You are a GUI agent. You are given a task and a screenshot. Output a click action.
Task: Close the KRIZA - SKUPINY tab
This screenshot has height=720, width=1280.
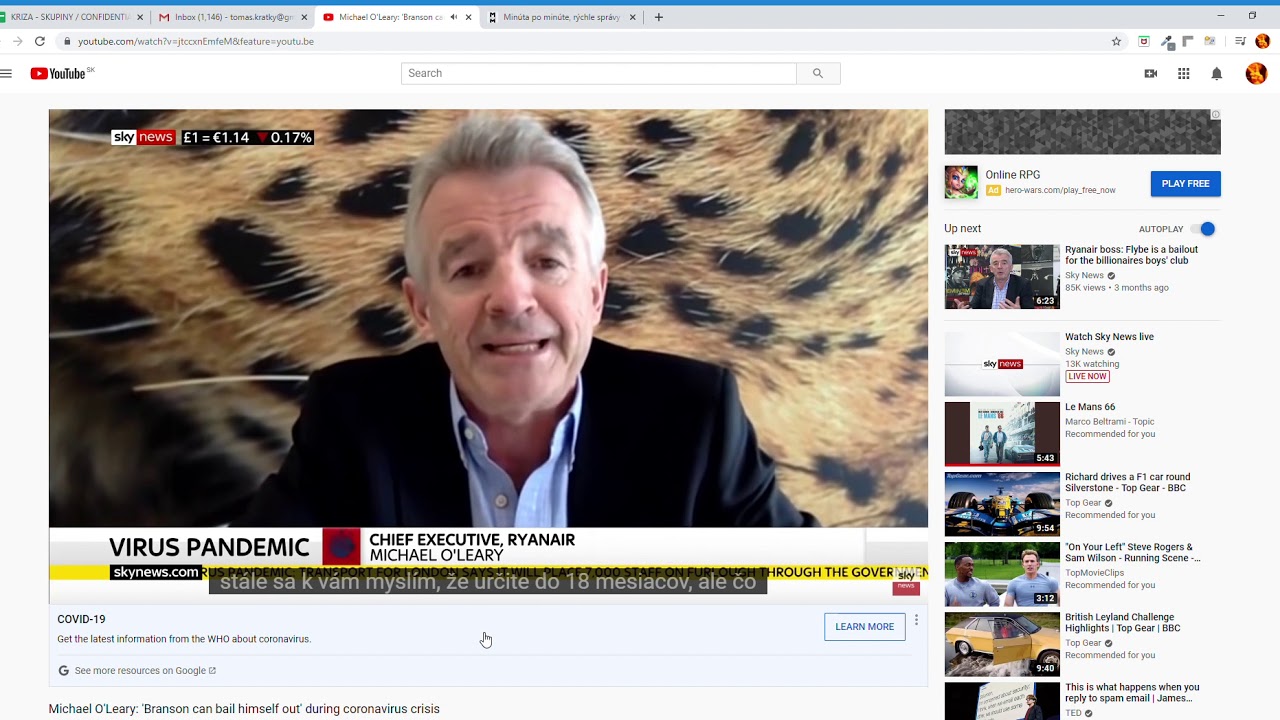pyautogui.click(x=140, y=17)
